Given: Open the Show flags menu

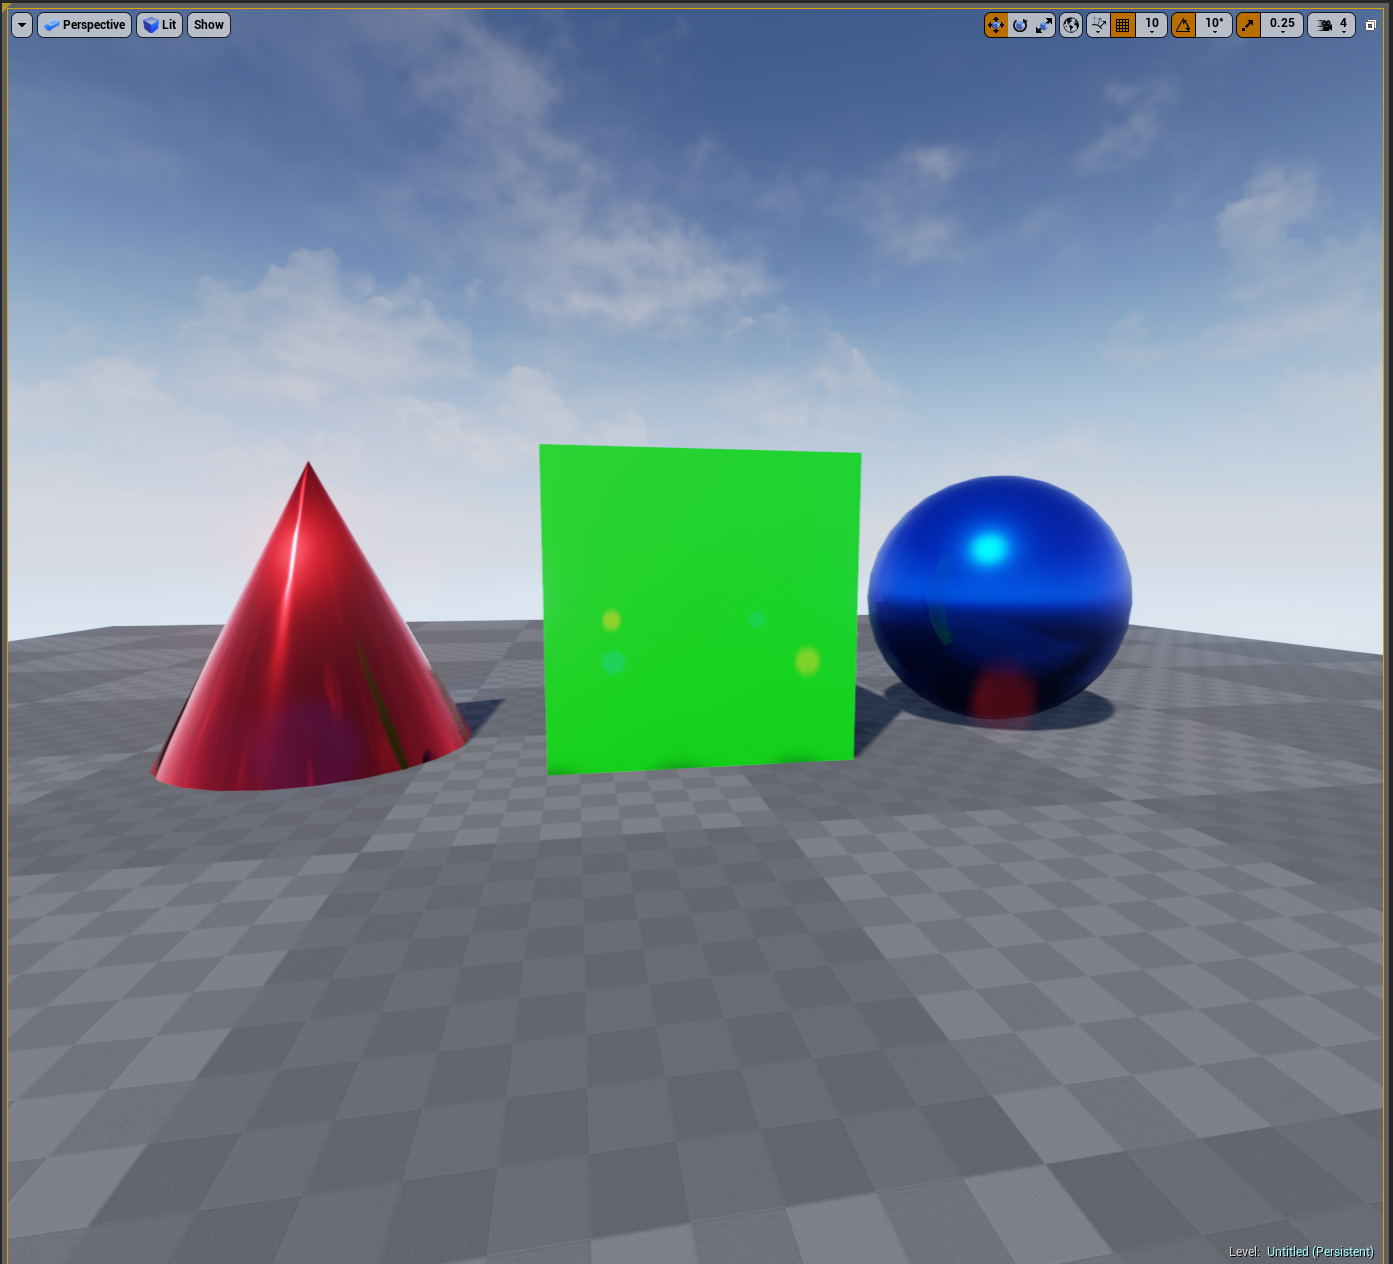Looking at the screenshot, I should tap(209, 25).
